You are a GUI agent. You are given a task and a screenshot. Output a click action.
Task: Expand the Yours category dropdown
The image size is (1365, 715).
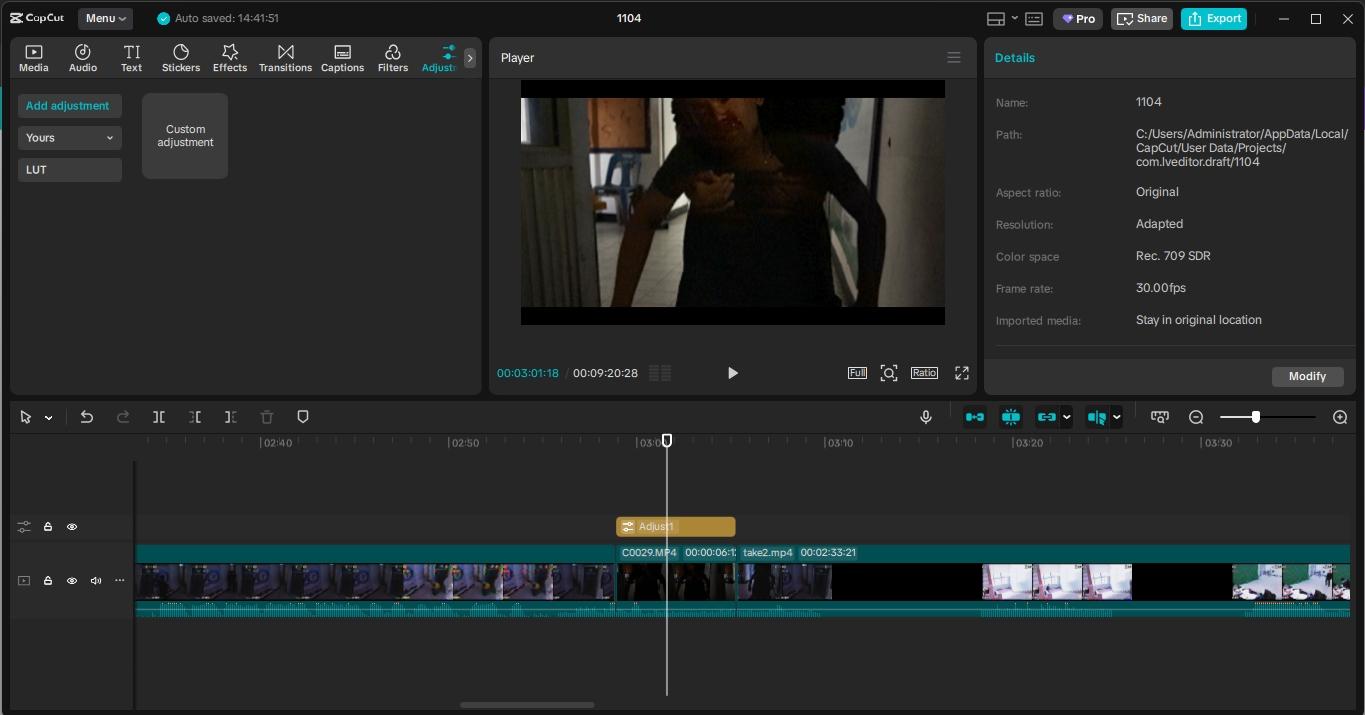click(x=70, y=138)
